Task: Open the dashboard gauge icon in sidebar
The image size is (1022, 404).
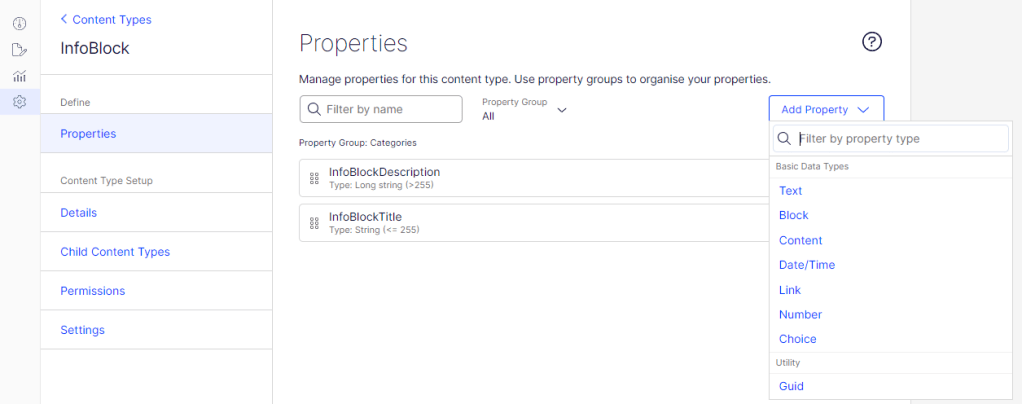Action: (19, 23)
